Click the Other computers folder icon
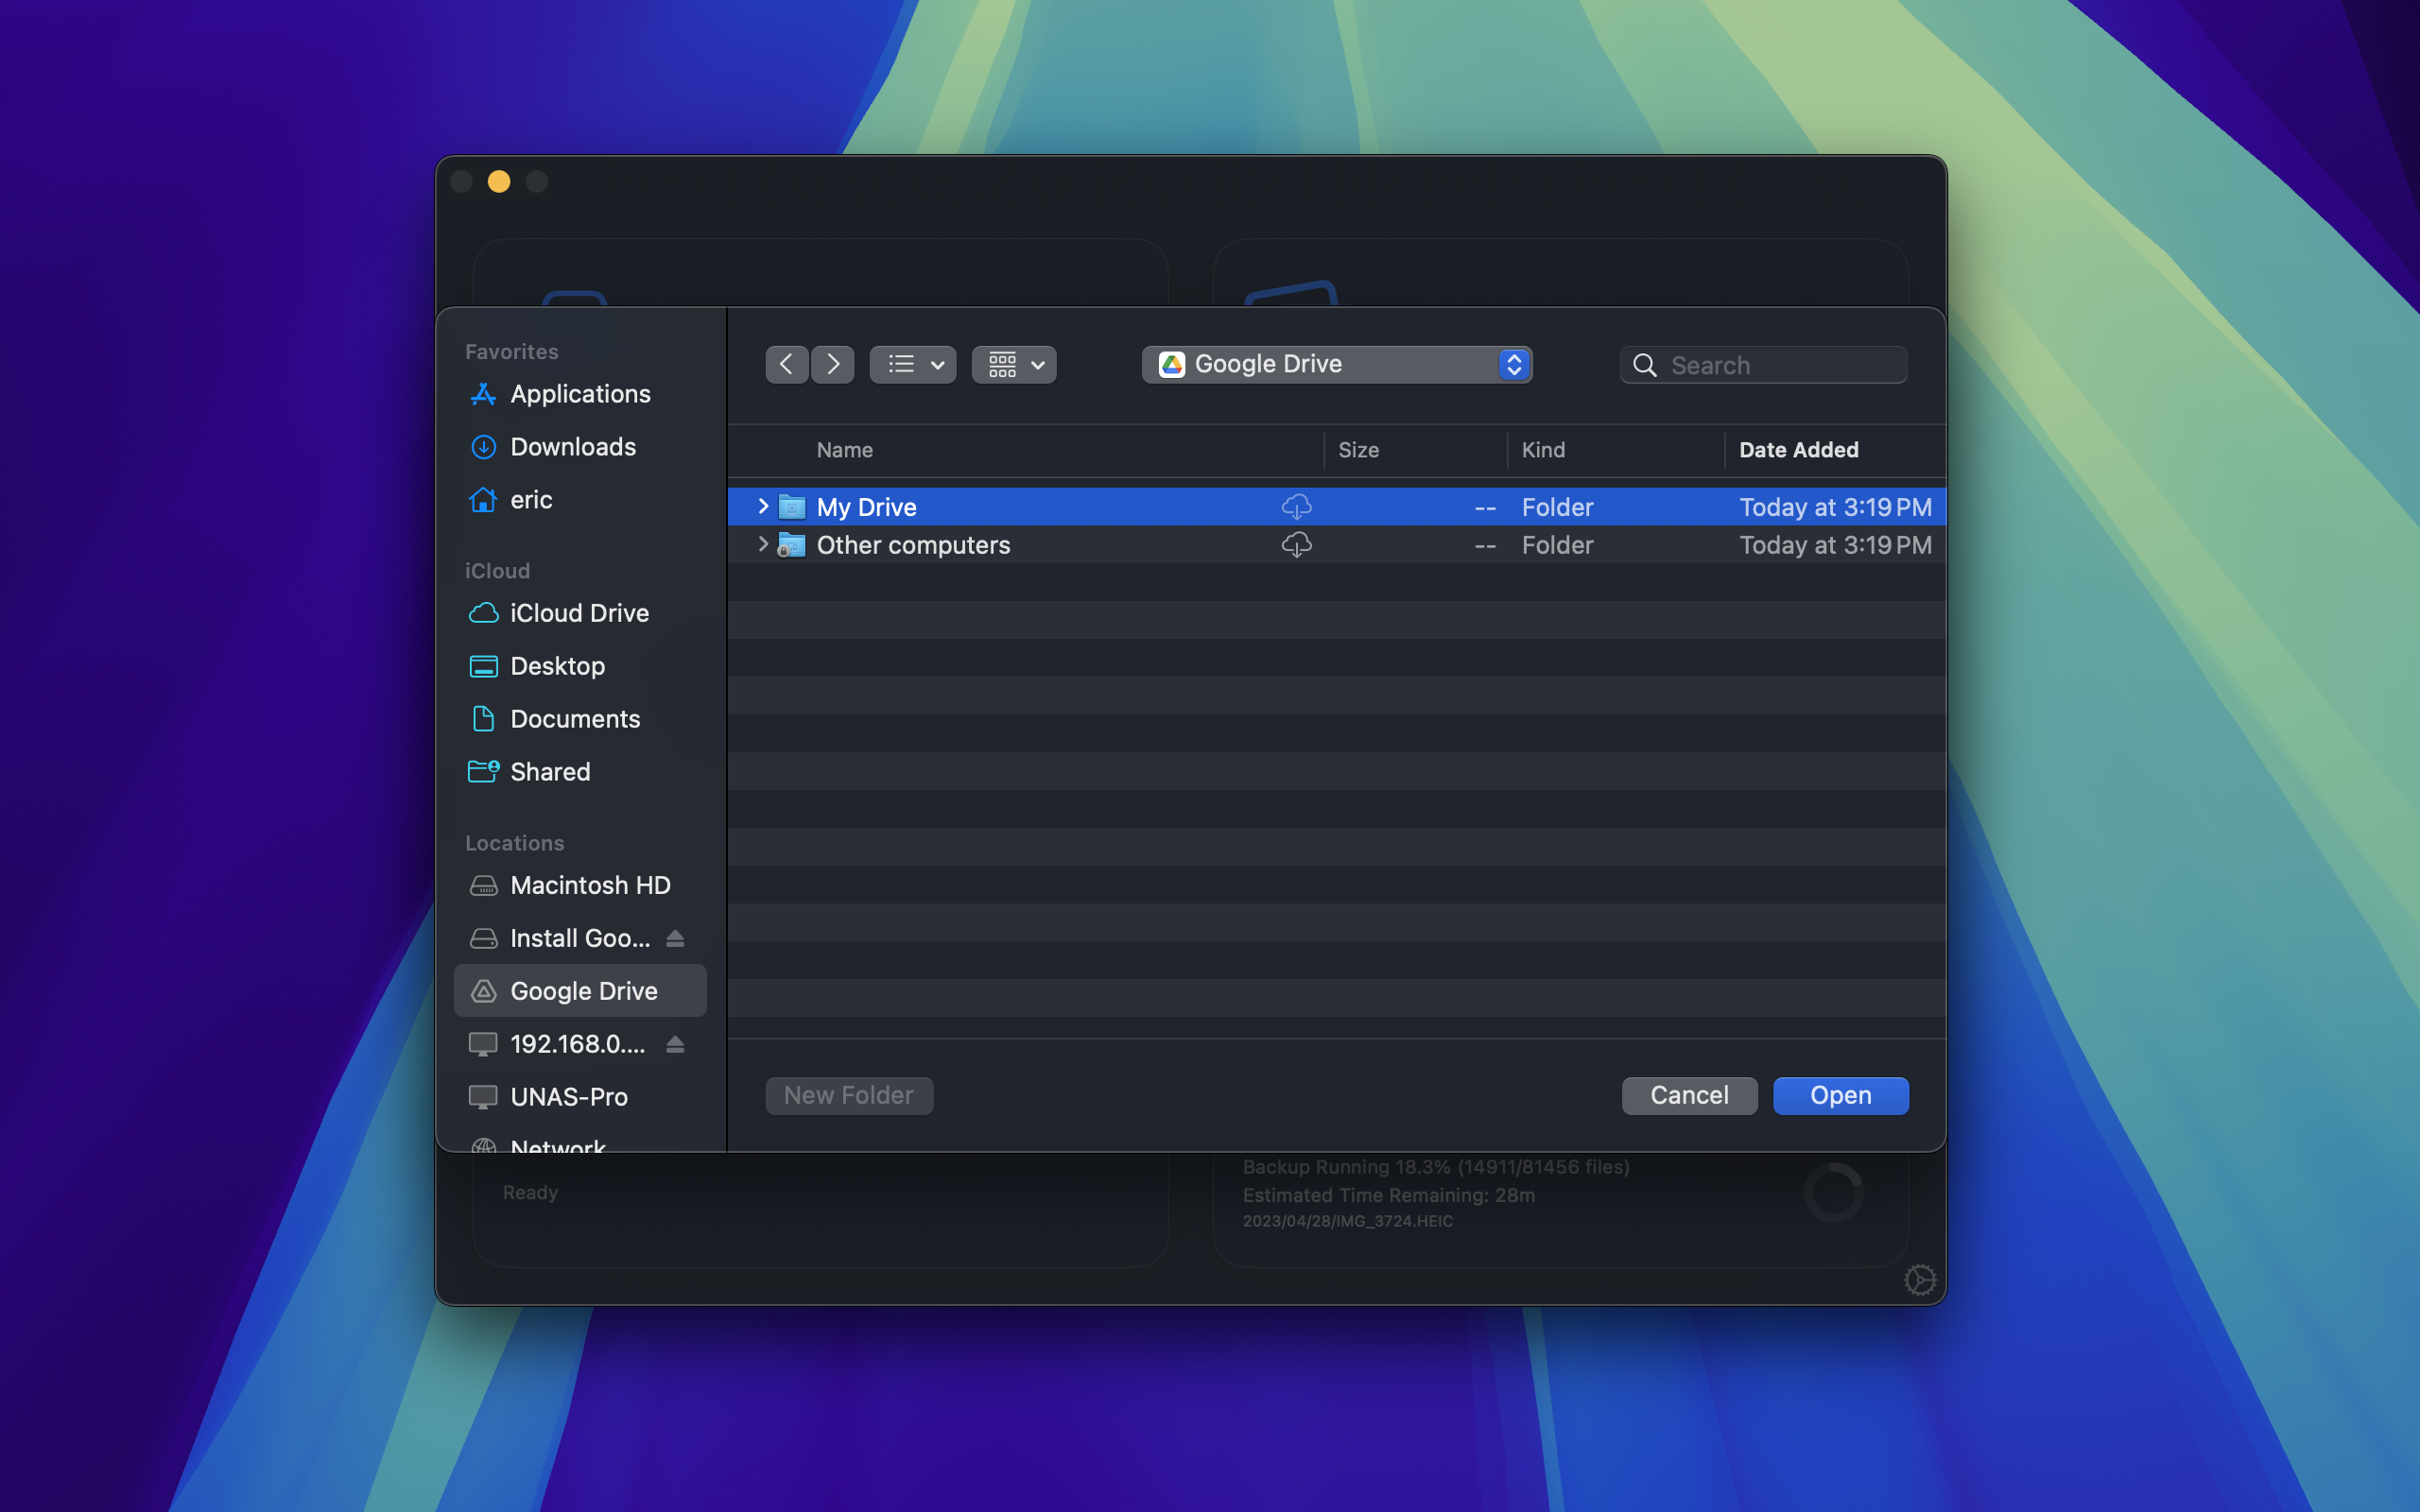The image size is (2420, 1512). [x=792, y=545]
